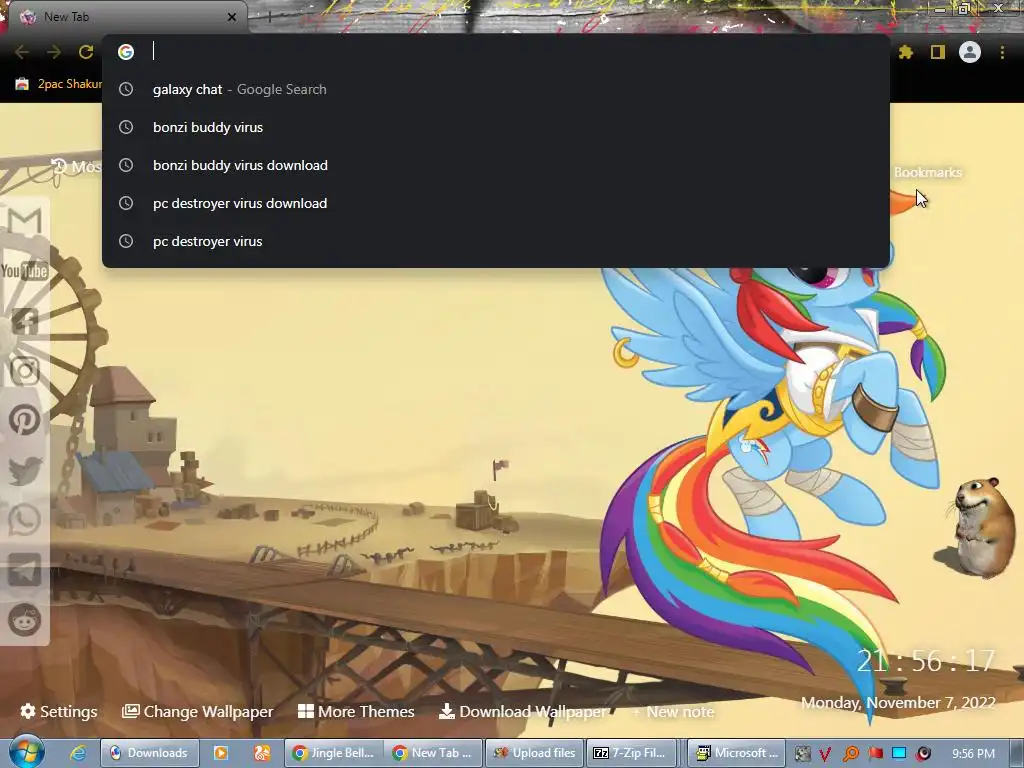The image size is (1024, 768).
Task: Open the YouTube sidebar shortcut
Action: [25, 270]
